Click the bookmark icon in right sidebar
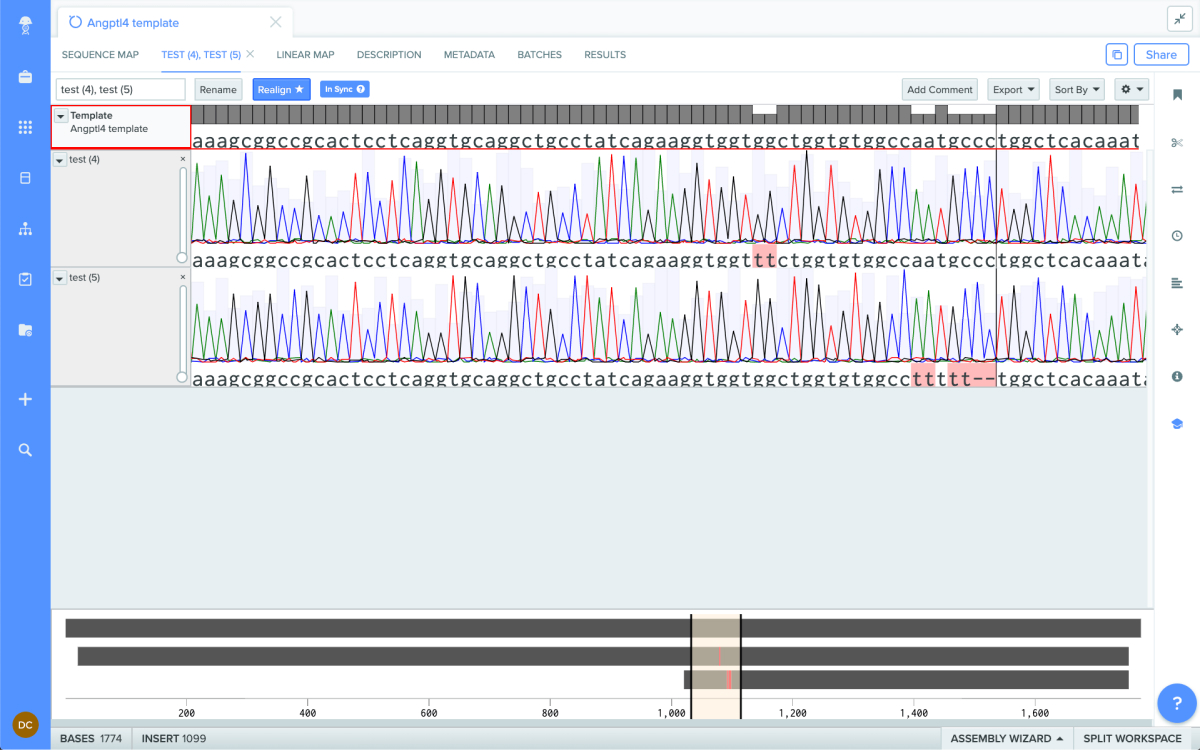This screenshot has height=750, width=1200. point(1177,96)
